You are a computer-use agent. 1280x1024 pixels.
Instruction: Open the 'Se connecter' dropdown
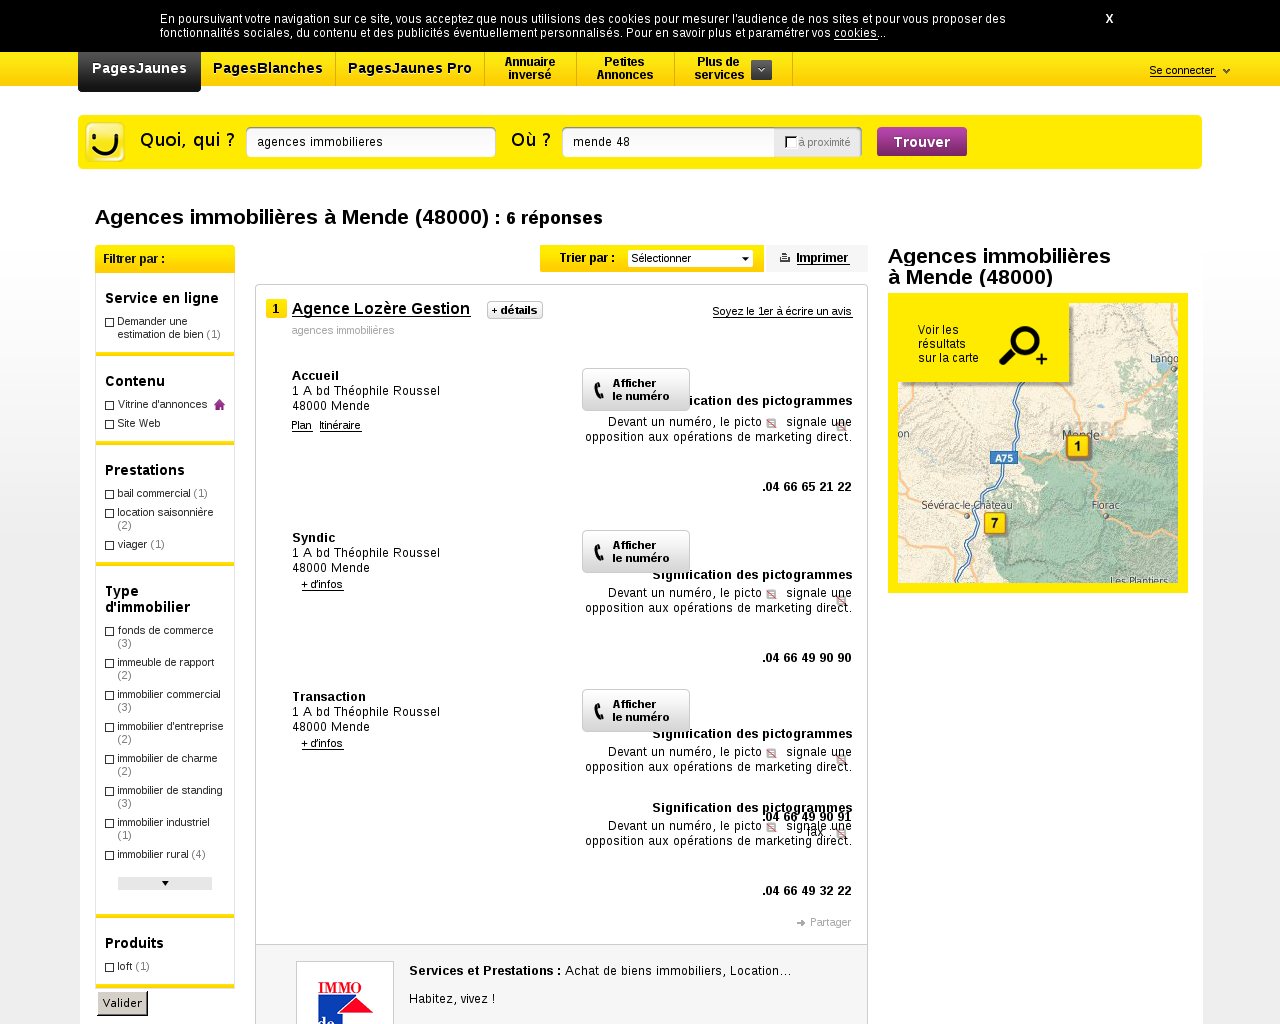pyautogui.click(x=1189, y=70)
